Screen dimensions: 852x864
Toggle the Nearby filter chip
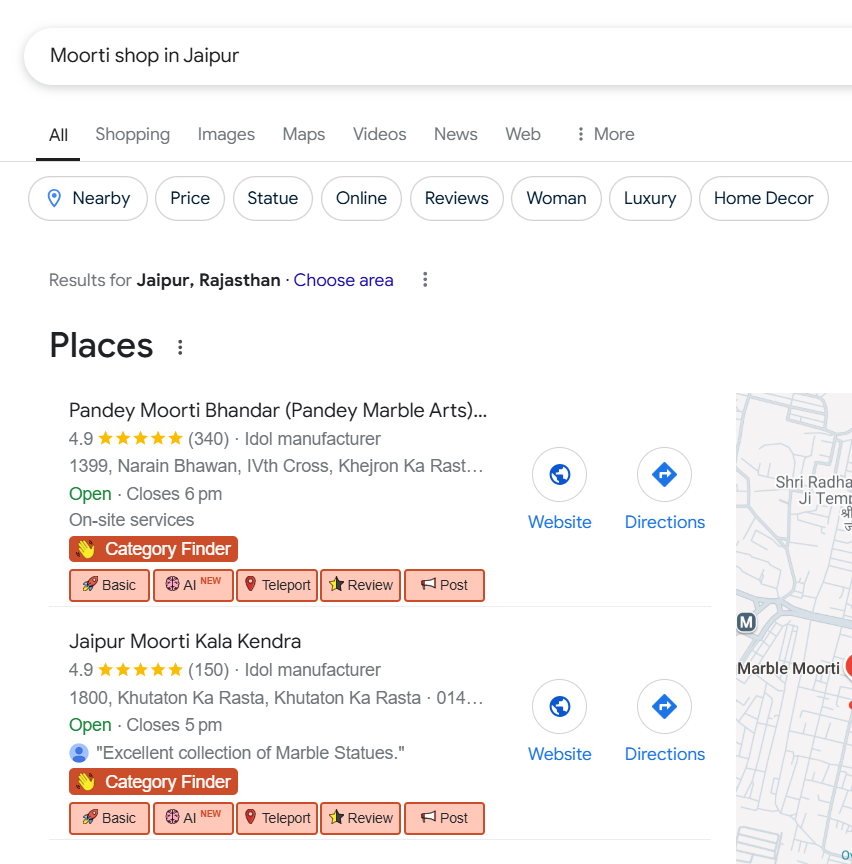coord(88,198)
